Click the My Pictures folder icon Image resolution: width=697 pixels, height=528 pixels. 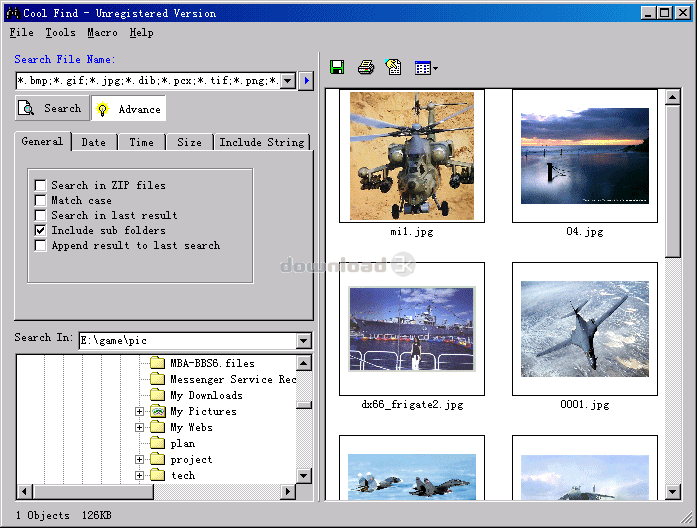tap(157, 411)
